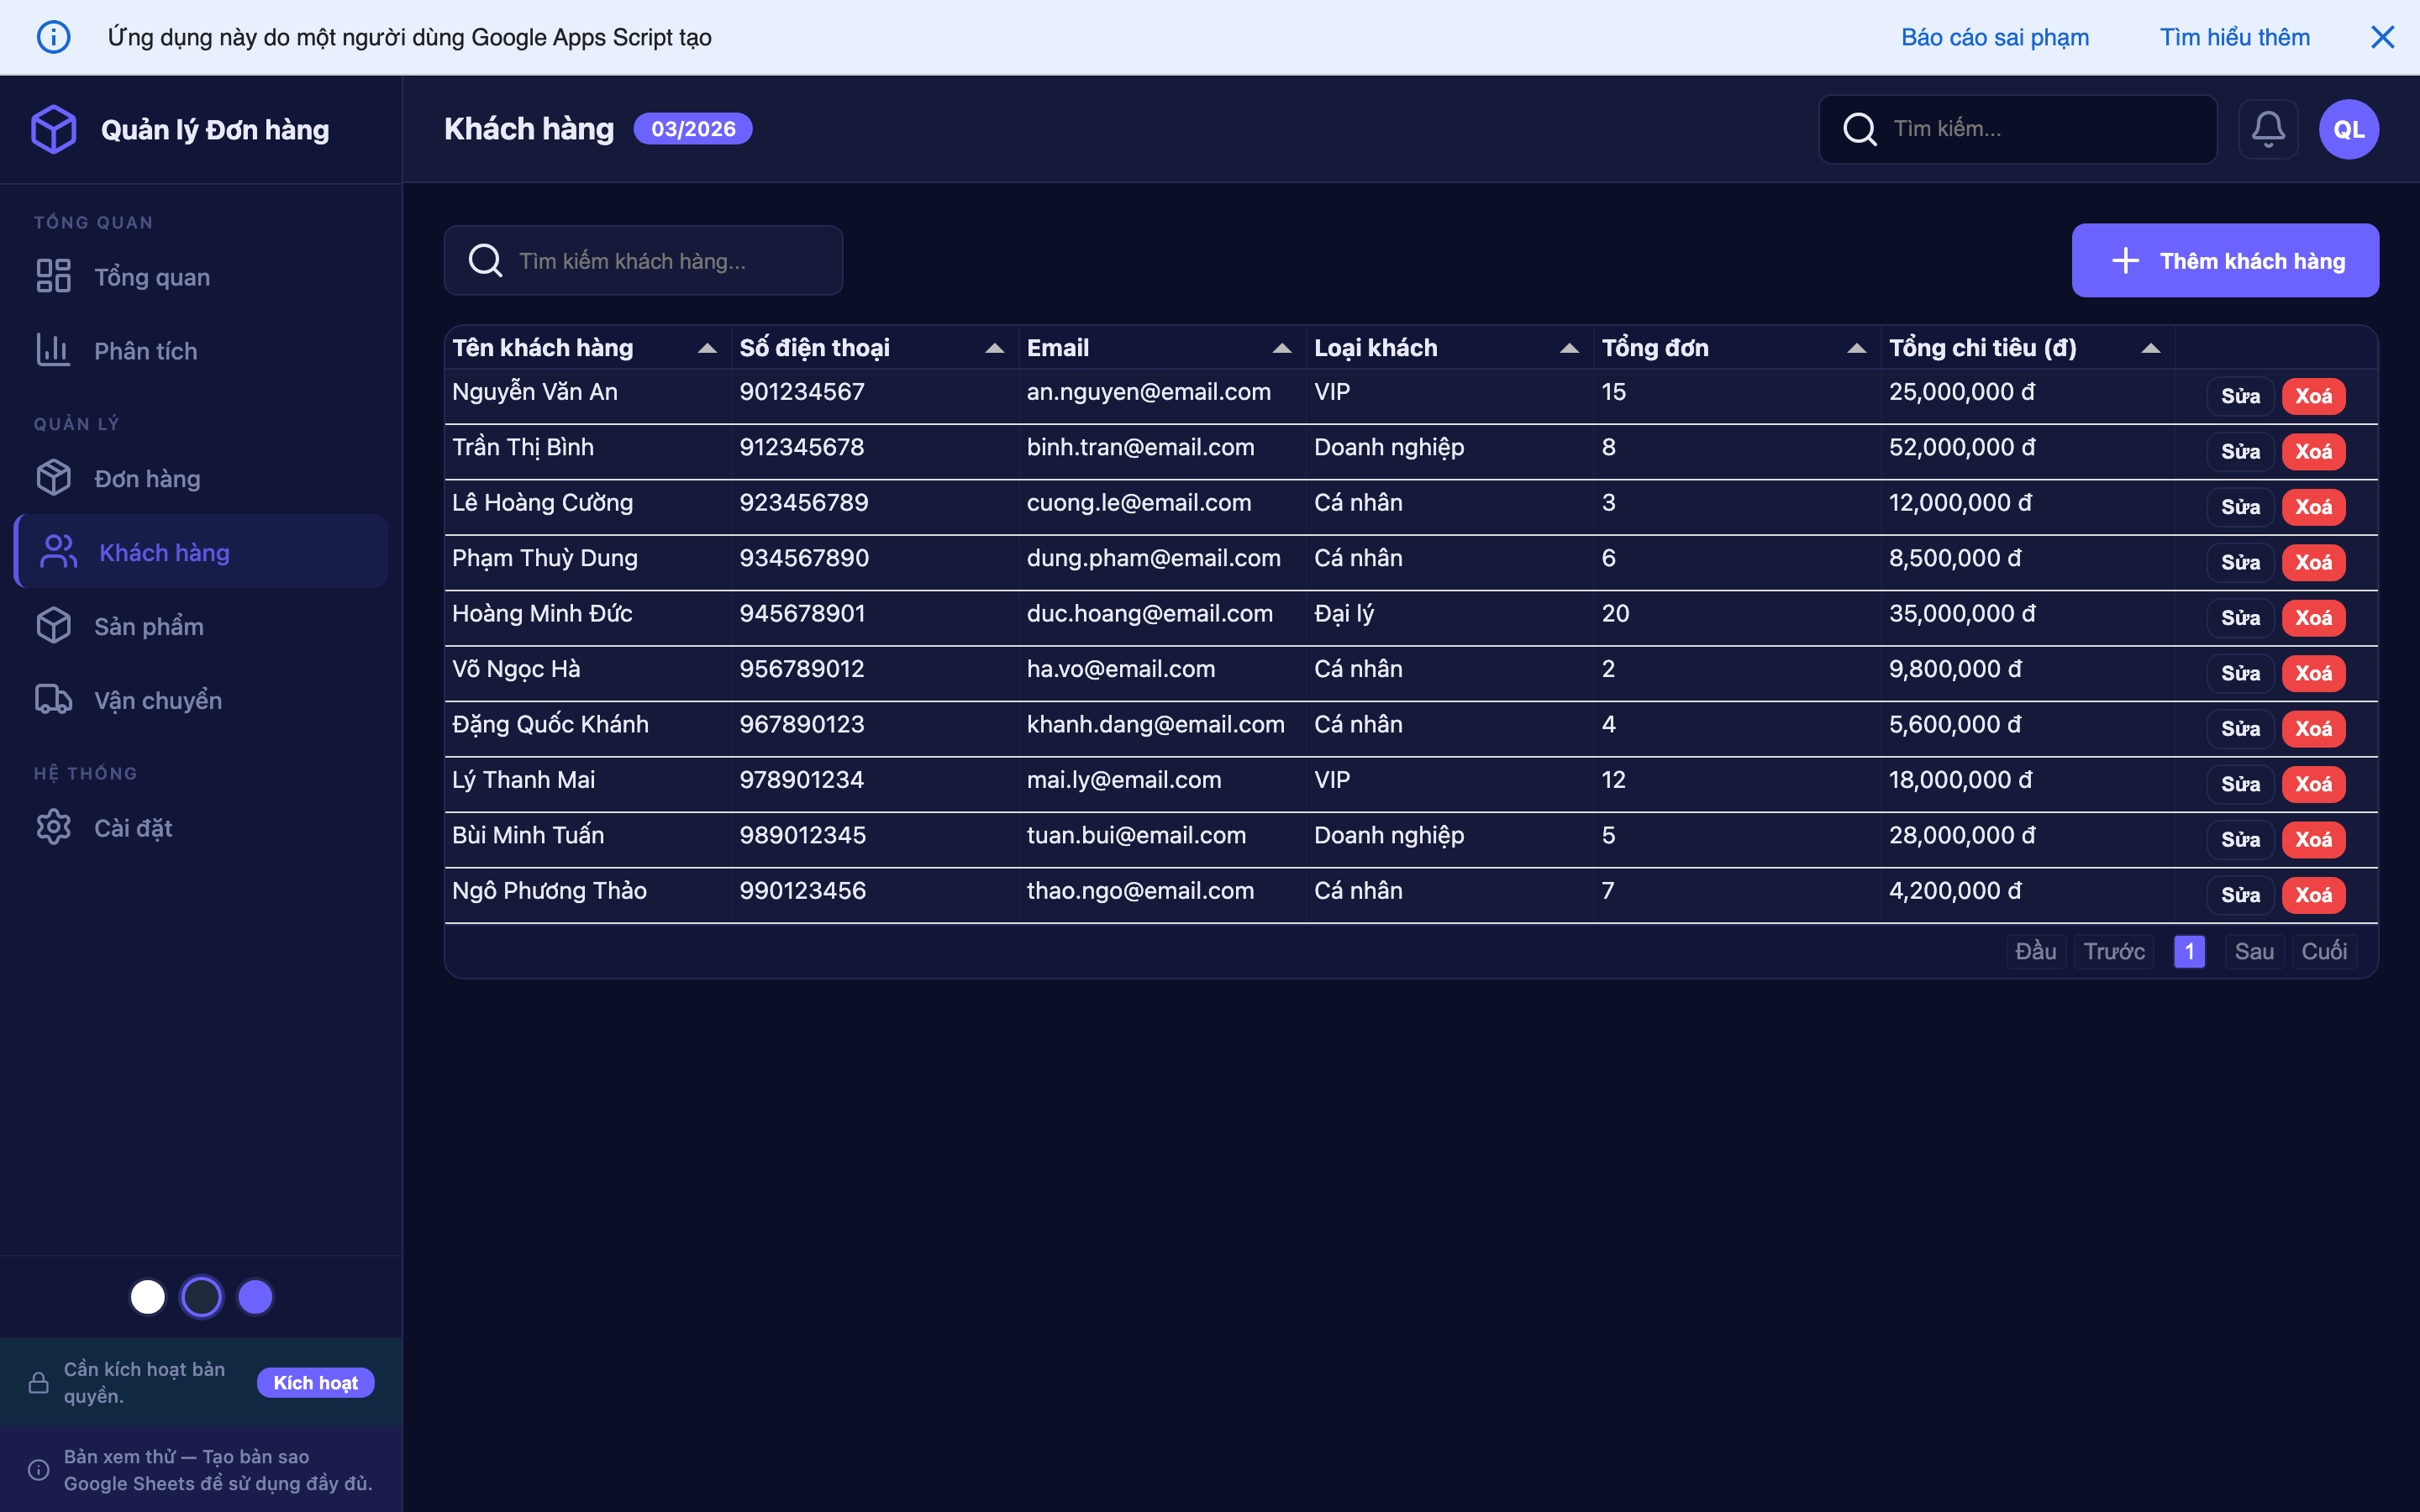Open the Tổng quan dashboard icon
The image size is (2420, 1512).
coord(54,276)
